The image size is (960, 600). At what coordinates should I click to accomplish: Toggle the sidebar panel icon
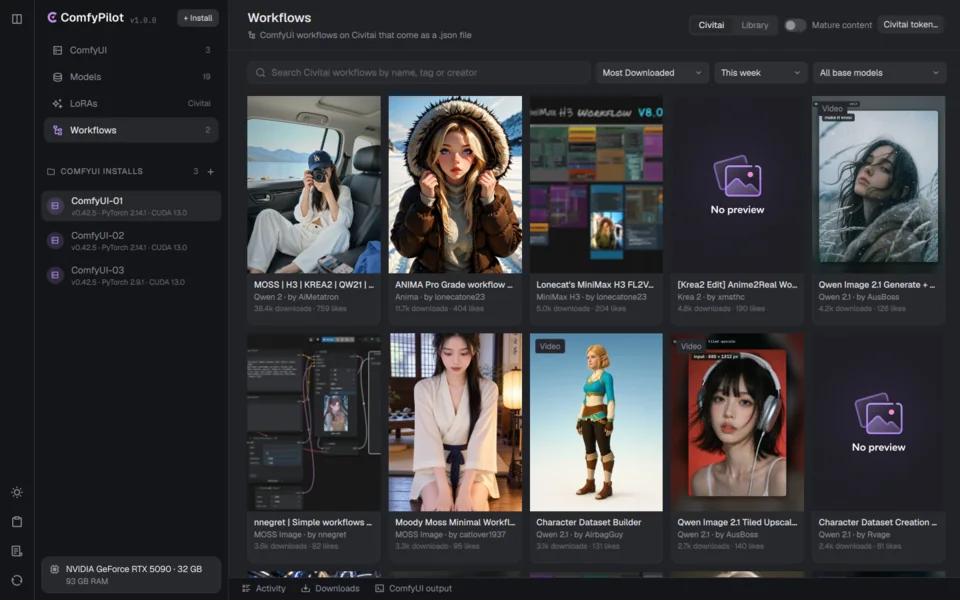(x=17, y=19)
